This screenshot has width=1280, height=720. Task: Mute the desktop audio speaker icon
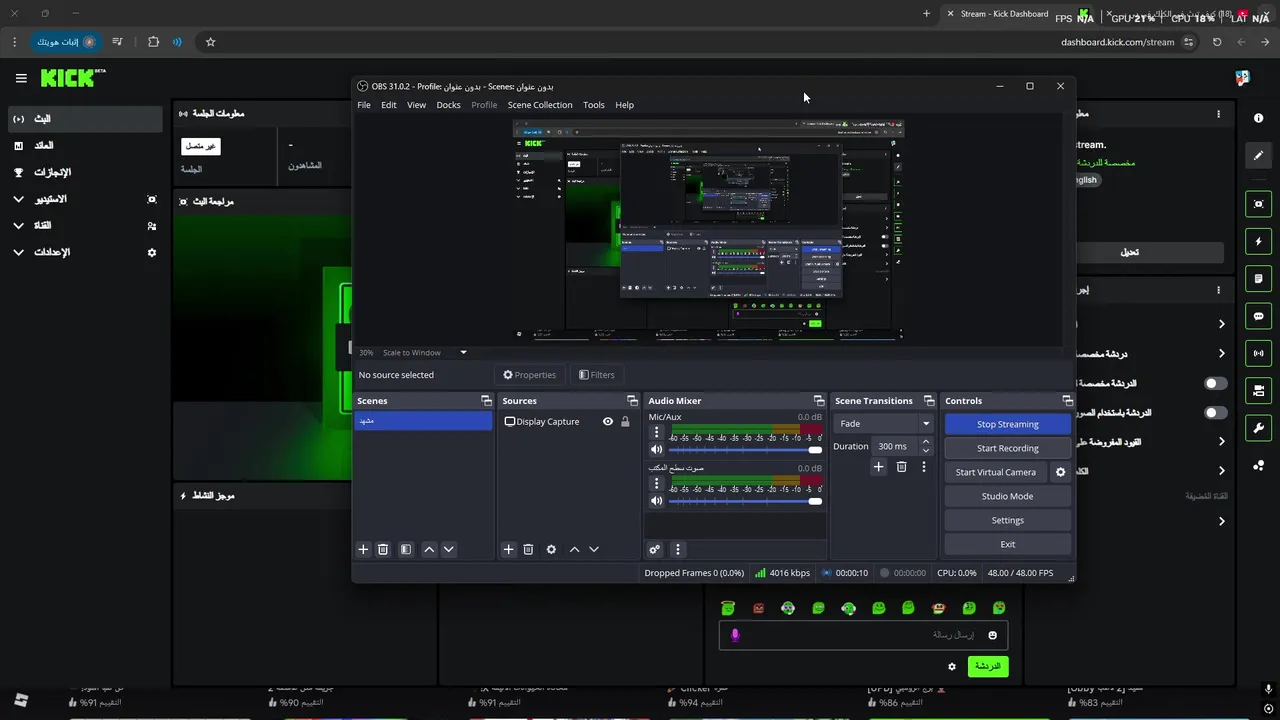pos(656,501)
